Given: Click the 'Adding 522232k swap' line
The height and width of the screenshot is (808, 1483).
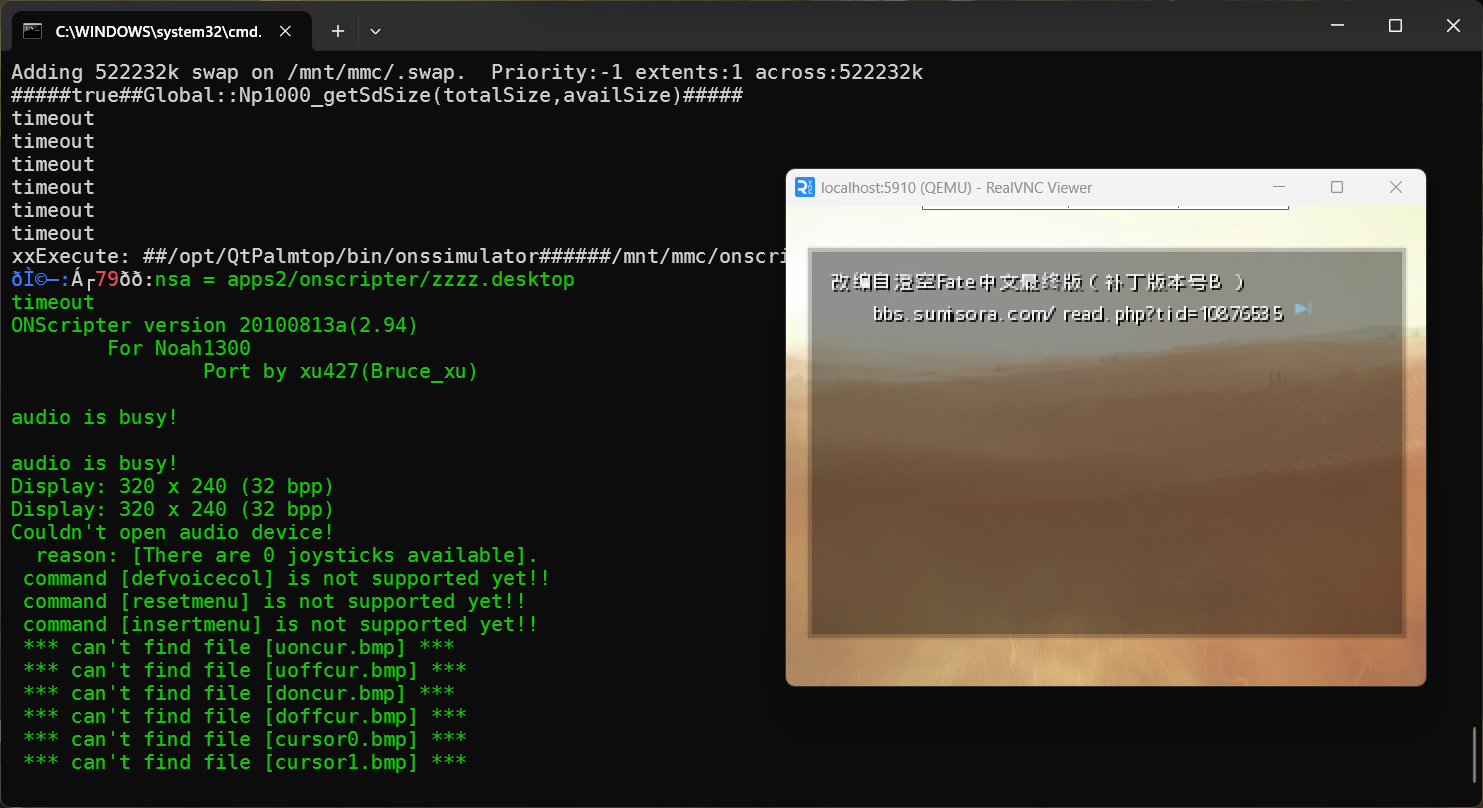Looking at the screenshot, I should 467,72.
